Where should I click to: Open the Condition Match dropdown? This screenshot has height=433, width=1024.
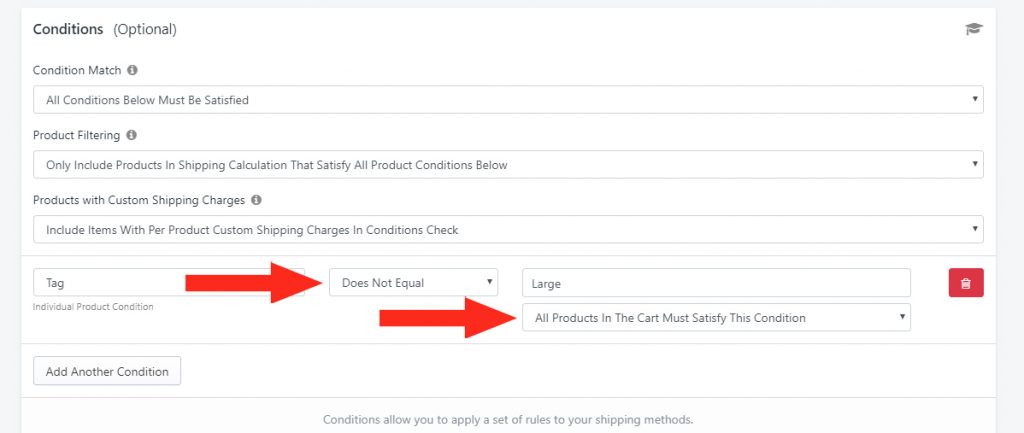508,100
